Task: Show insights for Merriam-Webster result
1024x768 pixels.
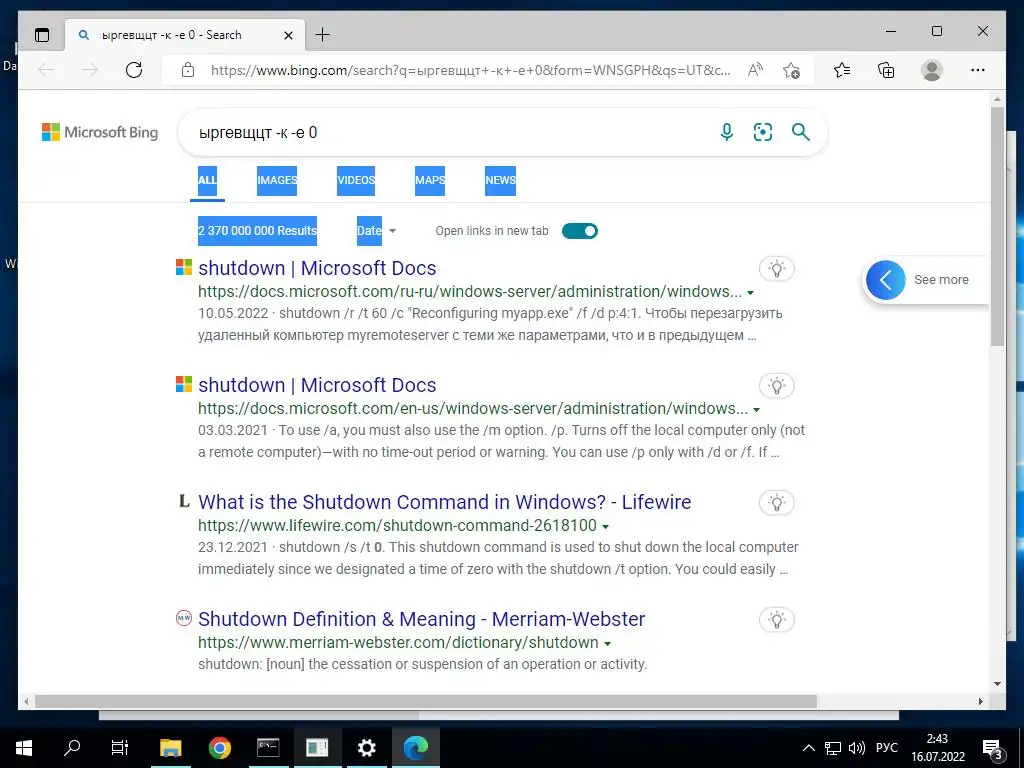Action: 776,619
